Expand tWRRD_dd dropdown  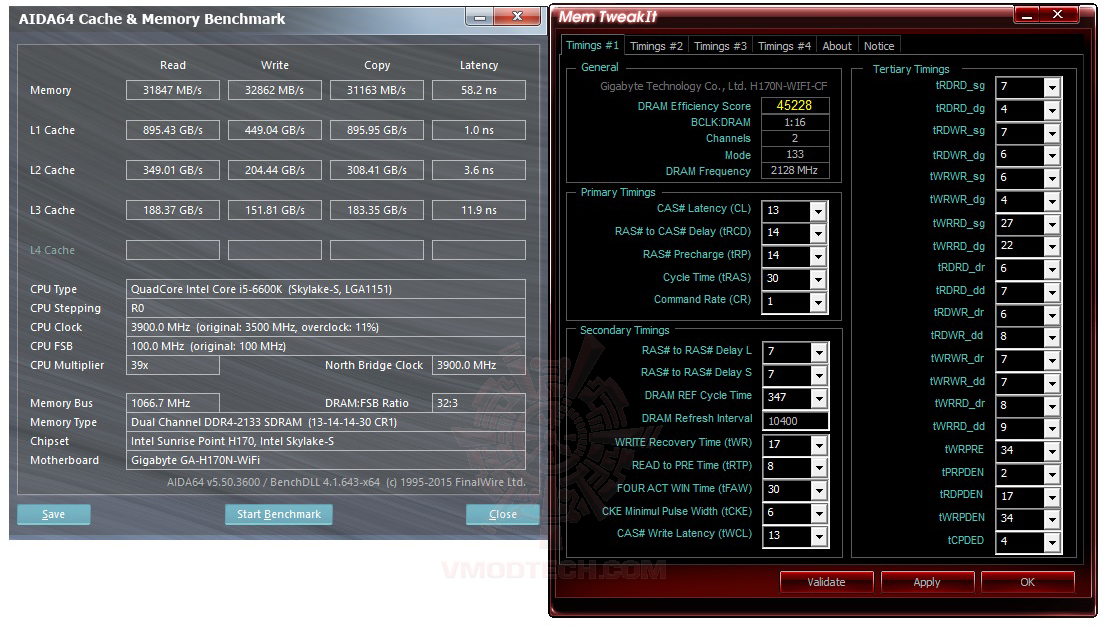[x=1052, y=428]
